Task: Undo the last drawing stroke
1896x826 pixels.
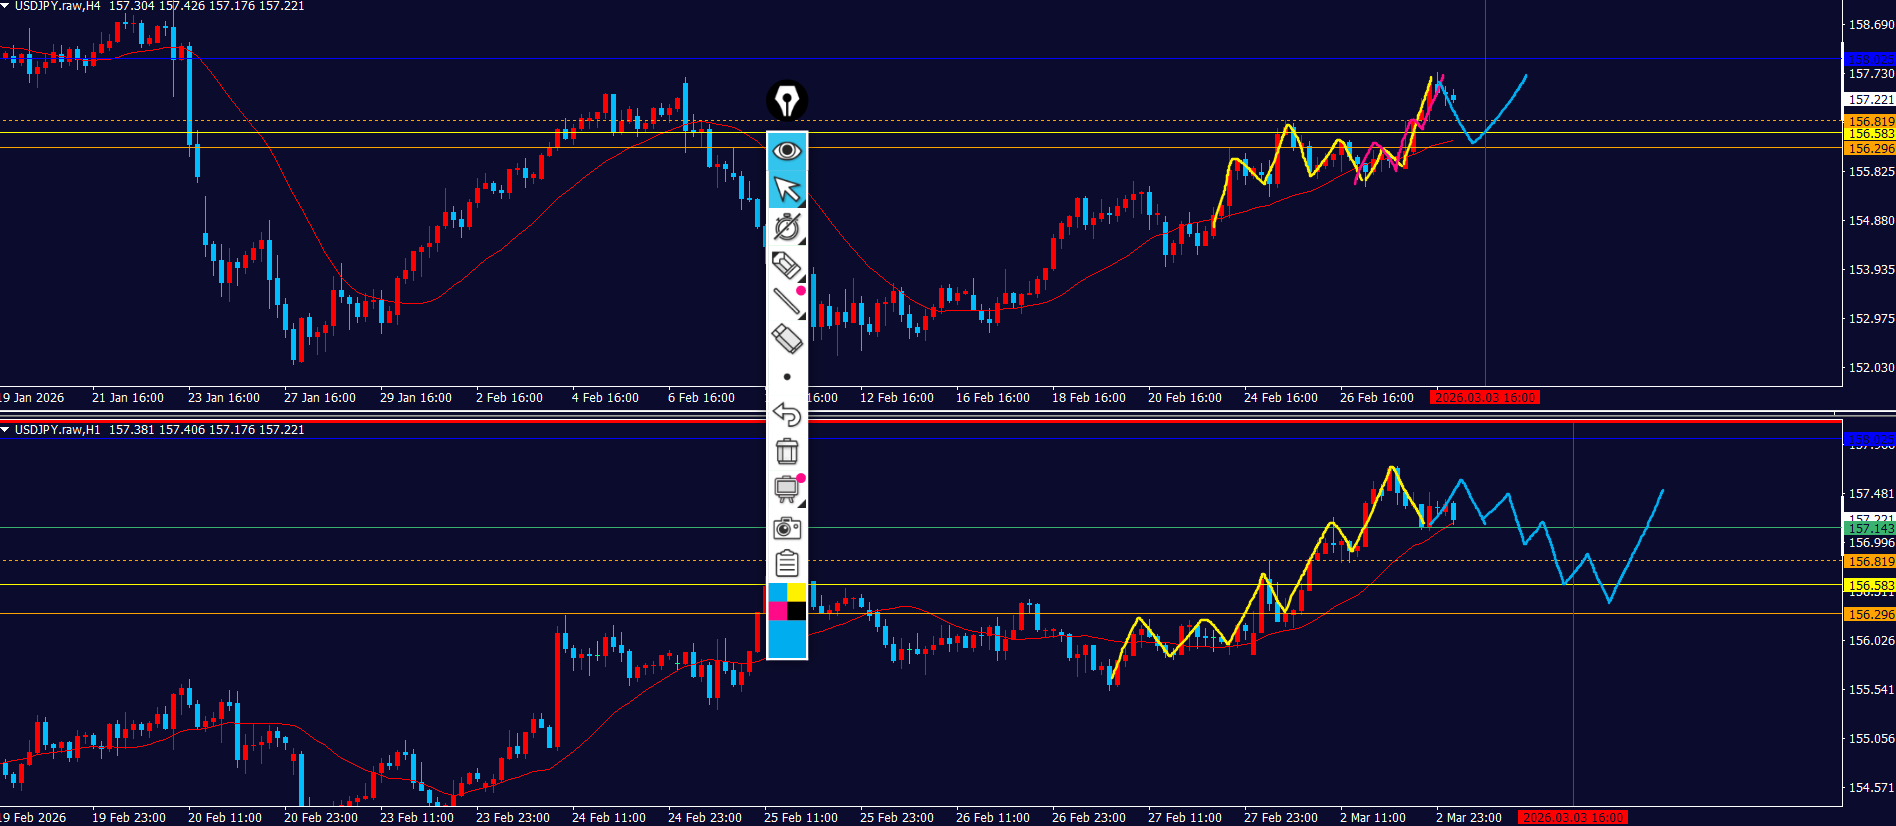Action: pyautogui.click(x=787, y=414)
